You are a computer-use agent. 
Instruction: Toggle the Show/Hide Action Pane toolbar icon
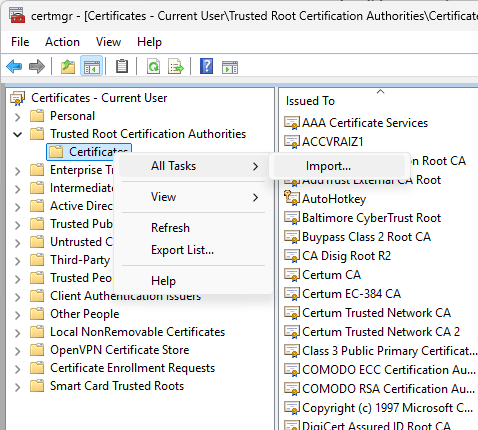230,67
